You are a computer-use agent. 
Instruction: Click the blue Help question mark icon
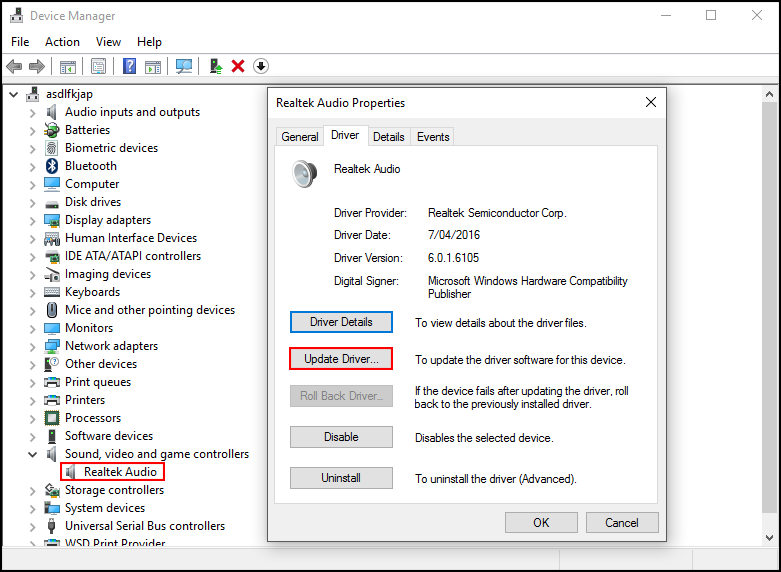coord(130,66)
